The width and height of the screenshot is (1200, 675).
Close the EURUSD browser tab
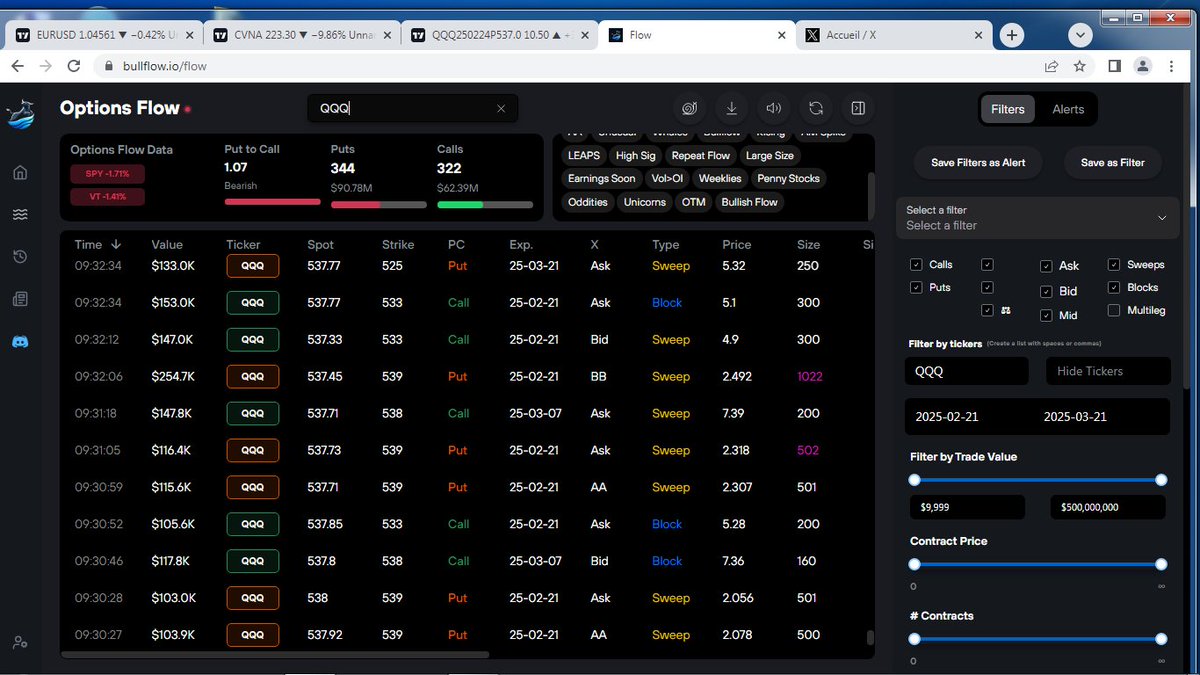coord(191,35)
